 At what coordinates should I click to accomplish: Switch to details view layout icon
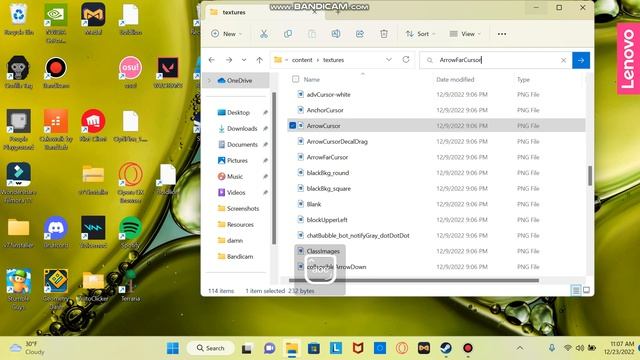[576, 290]
